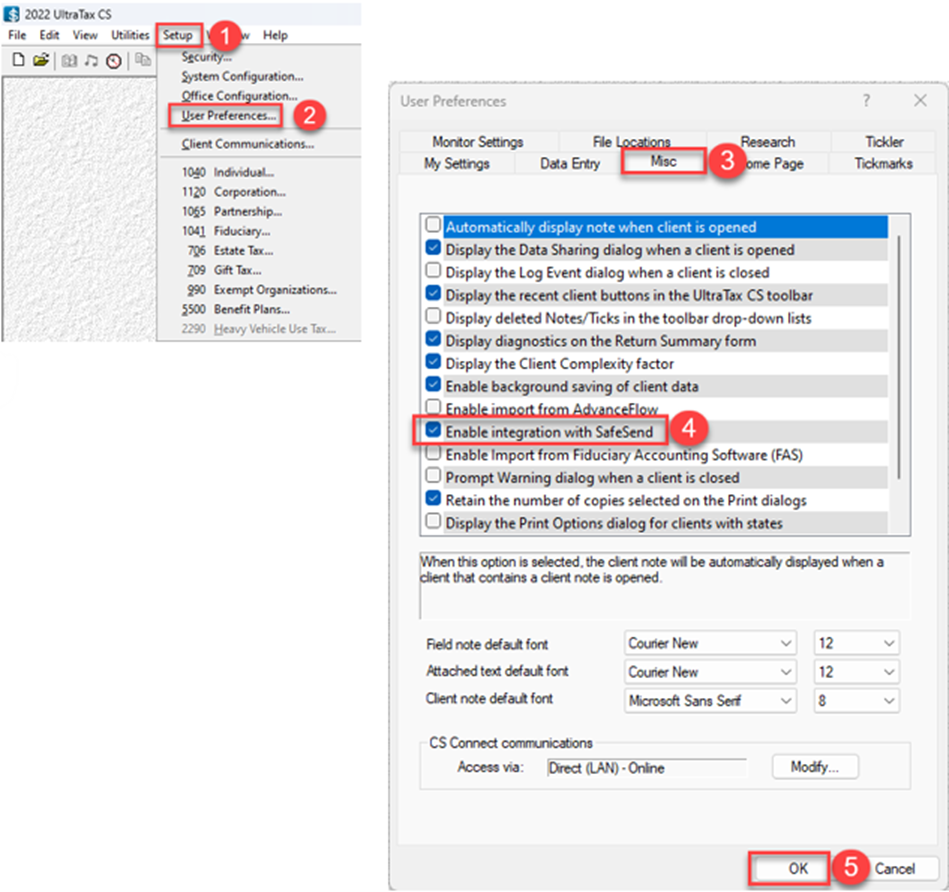Choose User Preferences from Setup menu
Screen dimensions: 949x892
coord(229,116)
